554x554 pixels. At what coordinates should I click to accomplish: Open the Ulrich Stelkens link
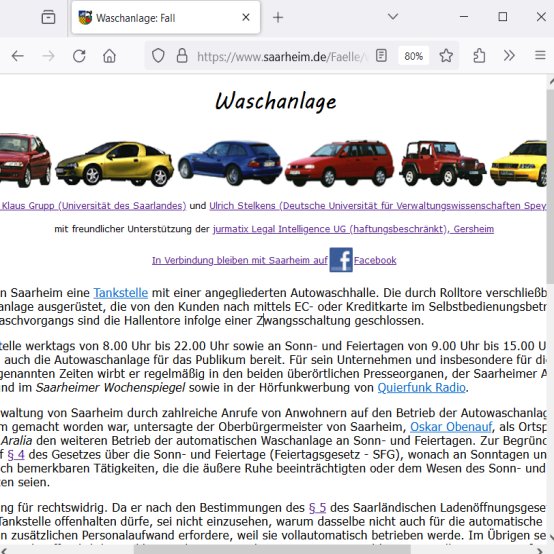tap(378, 206)
